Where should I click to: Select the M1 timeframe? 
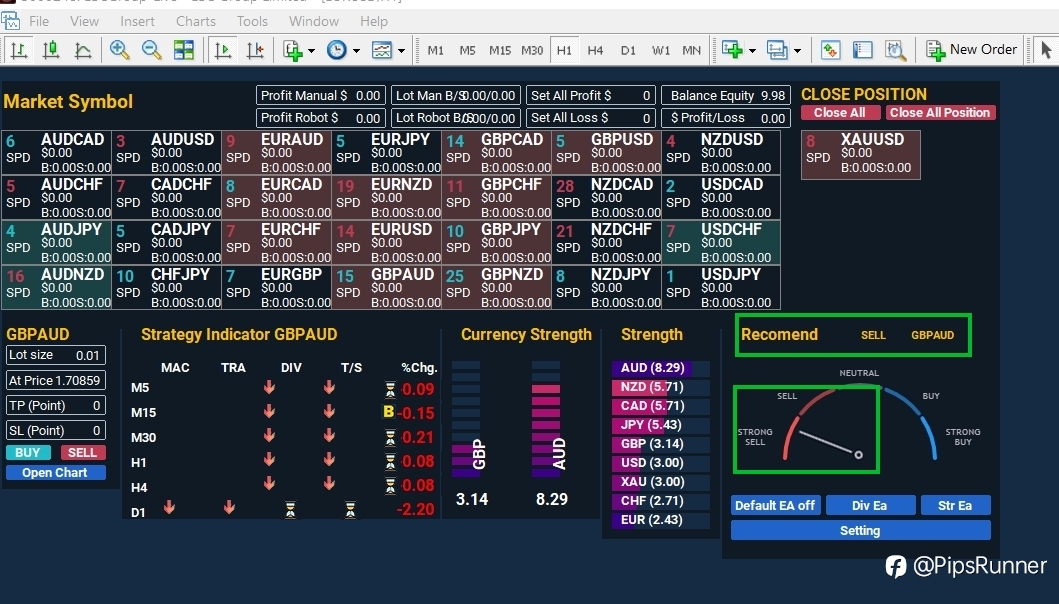pyautogui.click(x=436, y=51)
